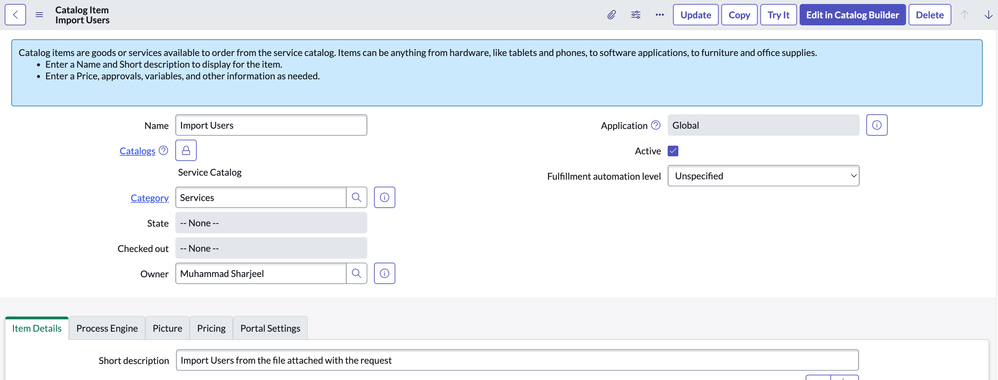
Task: Uncheck the Active checkbox
Action: [x=673, y=151]
